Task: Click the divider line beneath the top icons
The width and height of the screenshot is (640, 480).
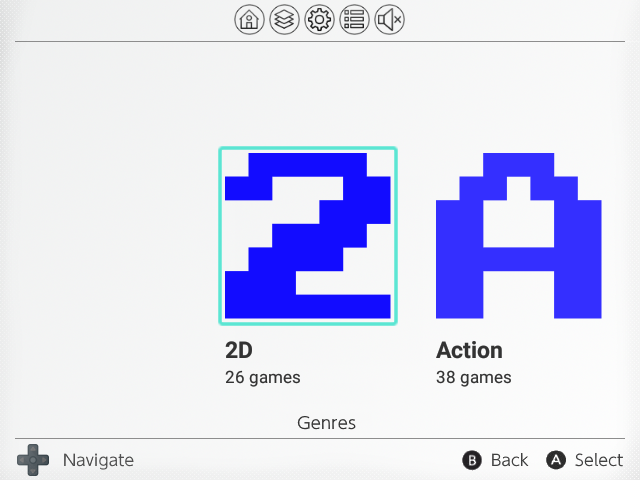Action: (120, 41)
